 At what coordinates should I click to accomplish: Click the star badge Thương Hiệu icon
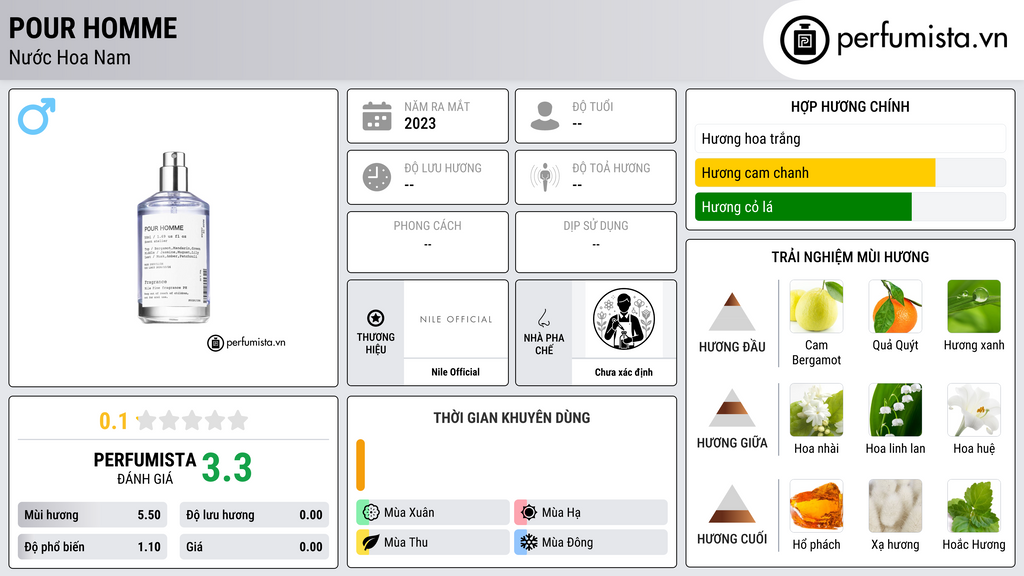(376, 318)
